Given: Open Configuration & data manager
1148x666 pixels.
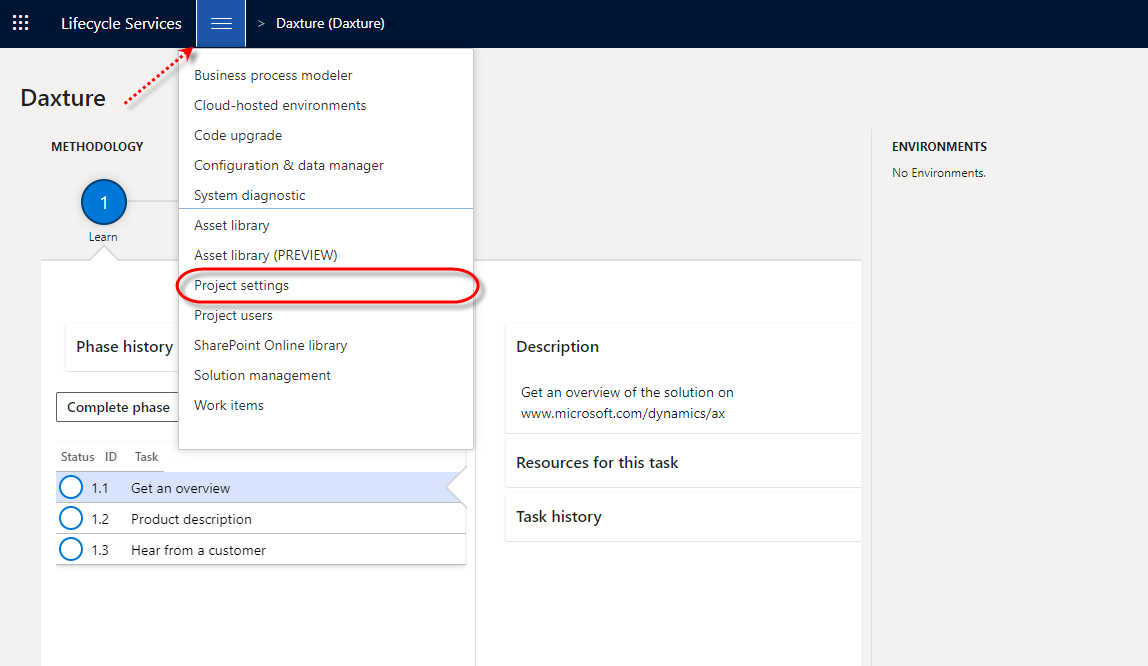Looking at the screenshot, I should click(x=288, y=165).
